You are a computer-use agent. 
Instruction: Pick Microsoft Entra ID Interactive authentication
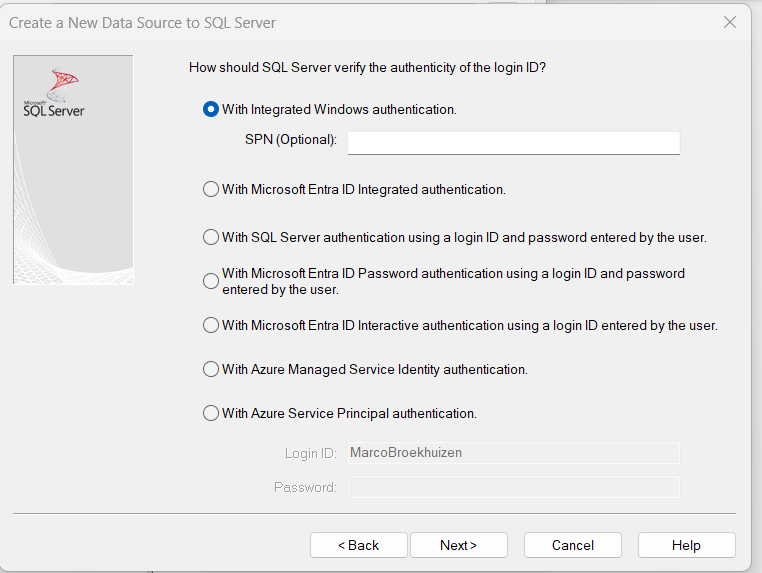pos(211,325)
